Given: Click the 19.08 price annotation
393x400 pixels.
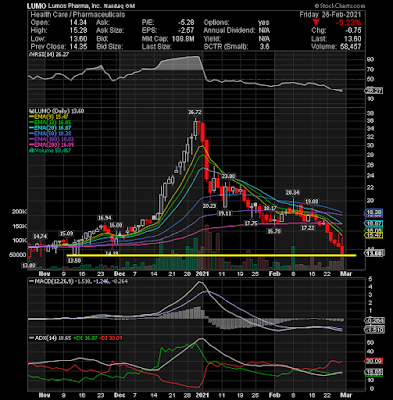Looking at the screenshot, I should click(312, 202).
